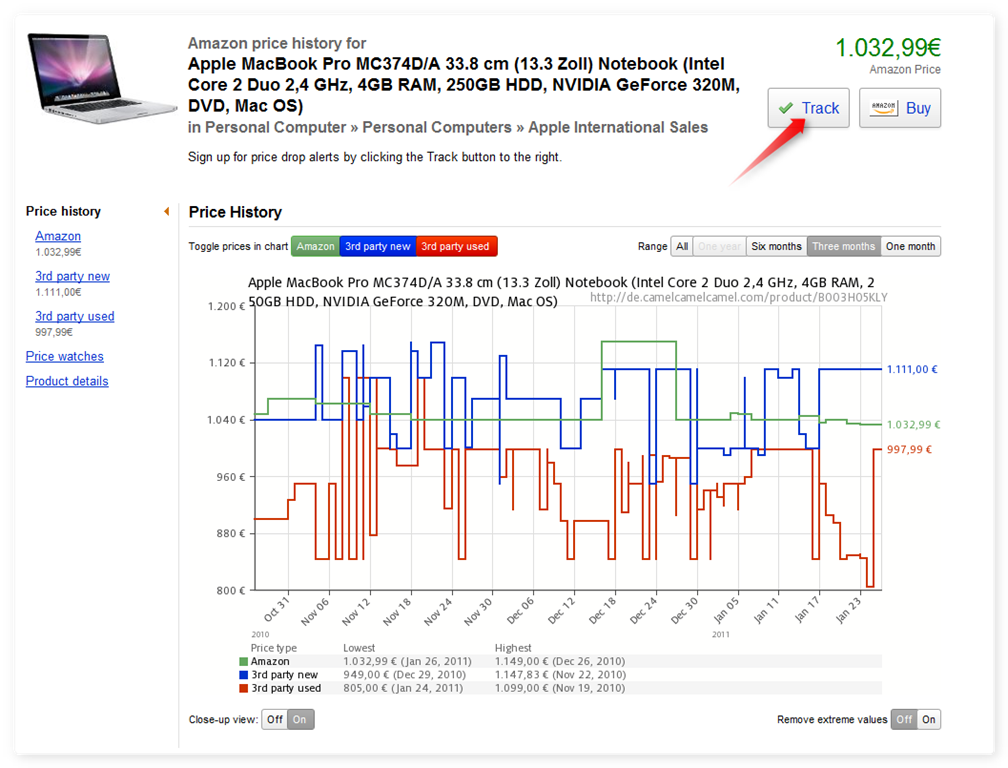The height and width of the screenshot is (768, 1008).
Task: Click sidebar price 1.111,00€ under 3rd party new
Action: [x=58, y=292]
